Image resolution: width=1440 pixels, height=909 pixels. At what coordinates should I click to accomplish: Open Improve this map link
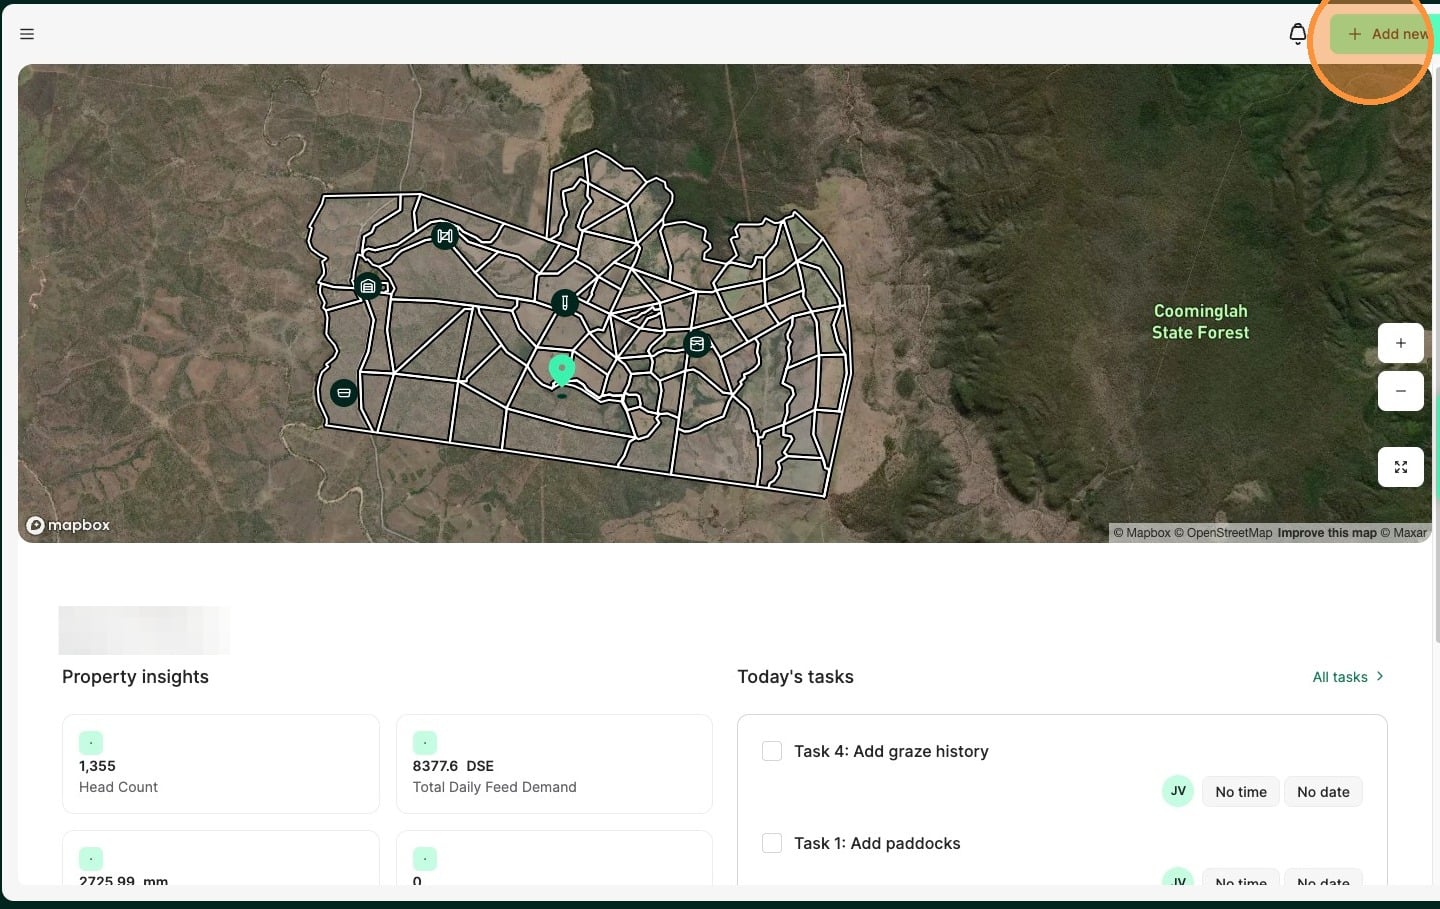pos(1326,533)
